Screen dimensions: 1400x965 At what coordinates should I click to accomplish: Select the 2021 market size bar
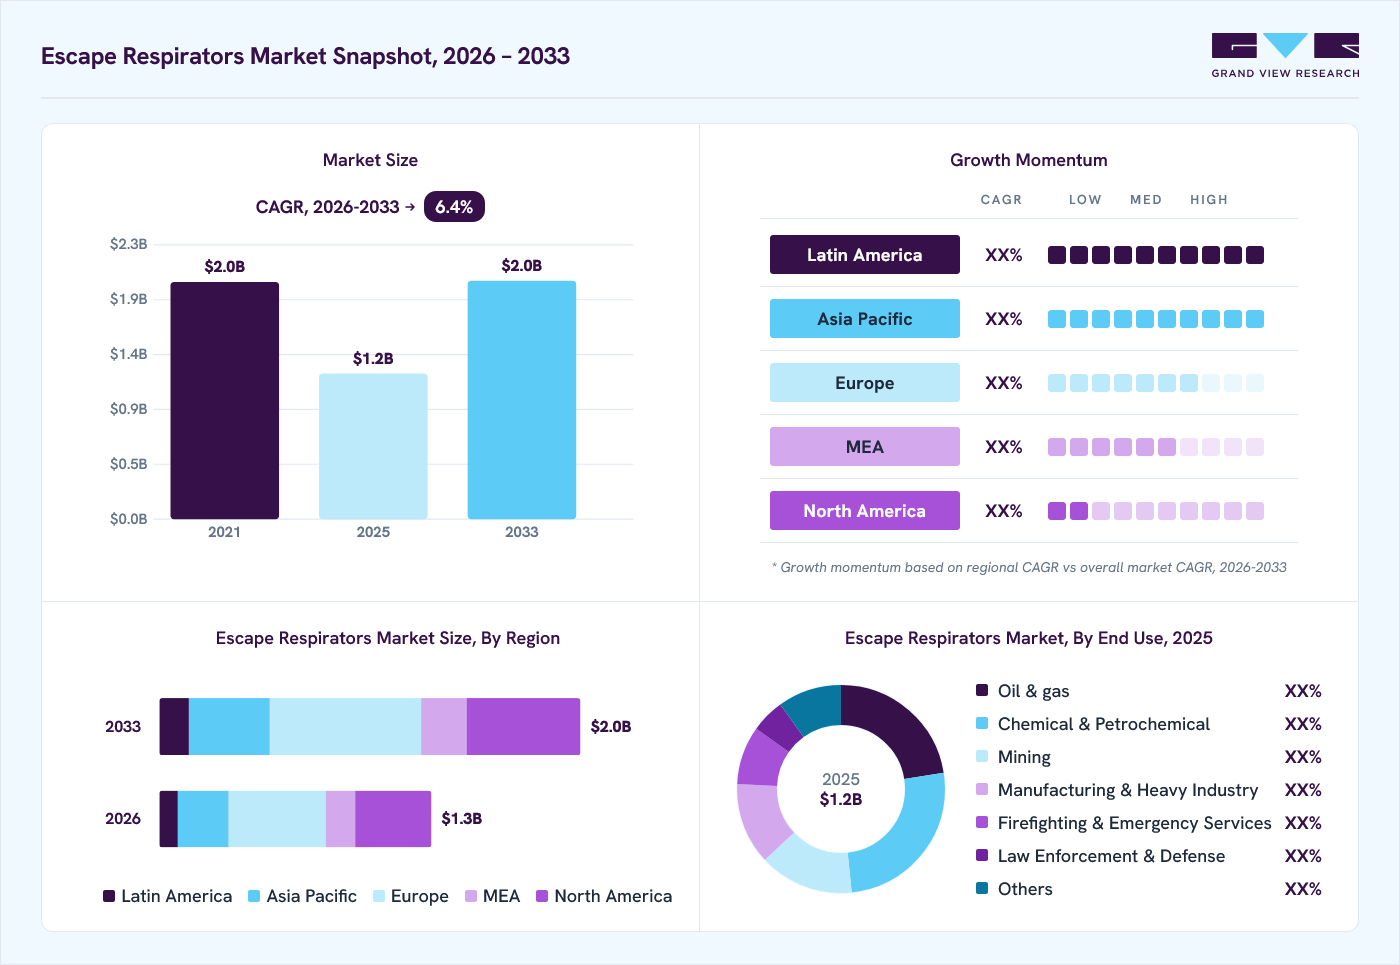(x=225, y=400)
